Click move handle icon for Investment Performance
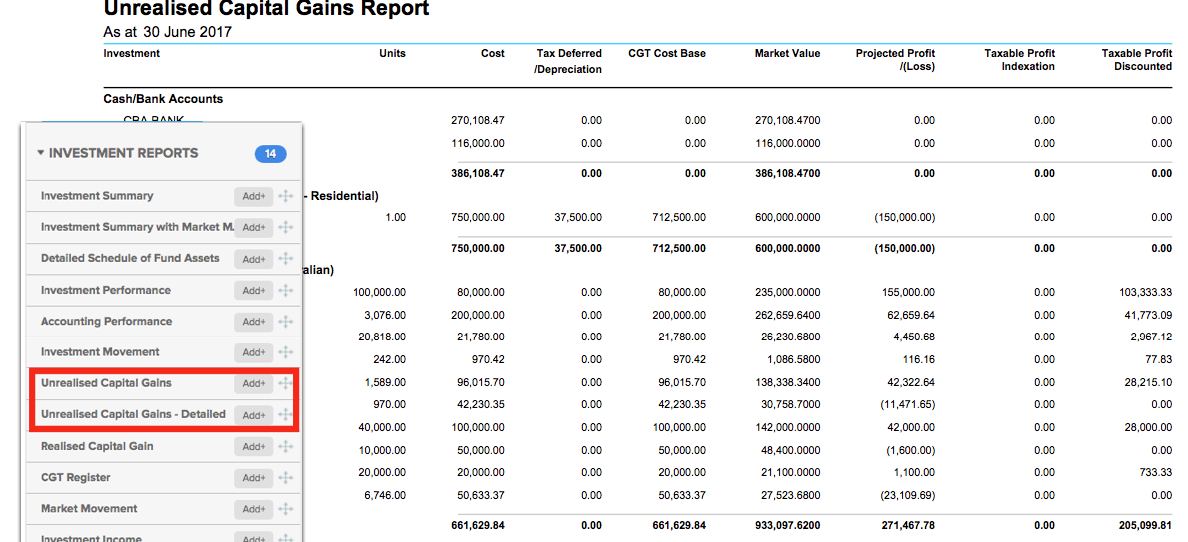Screen dimensions: 1188x542 [x=286, y=290]
